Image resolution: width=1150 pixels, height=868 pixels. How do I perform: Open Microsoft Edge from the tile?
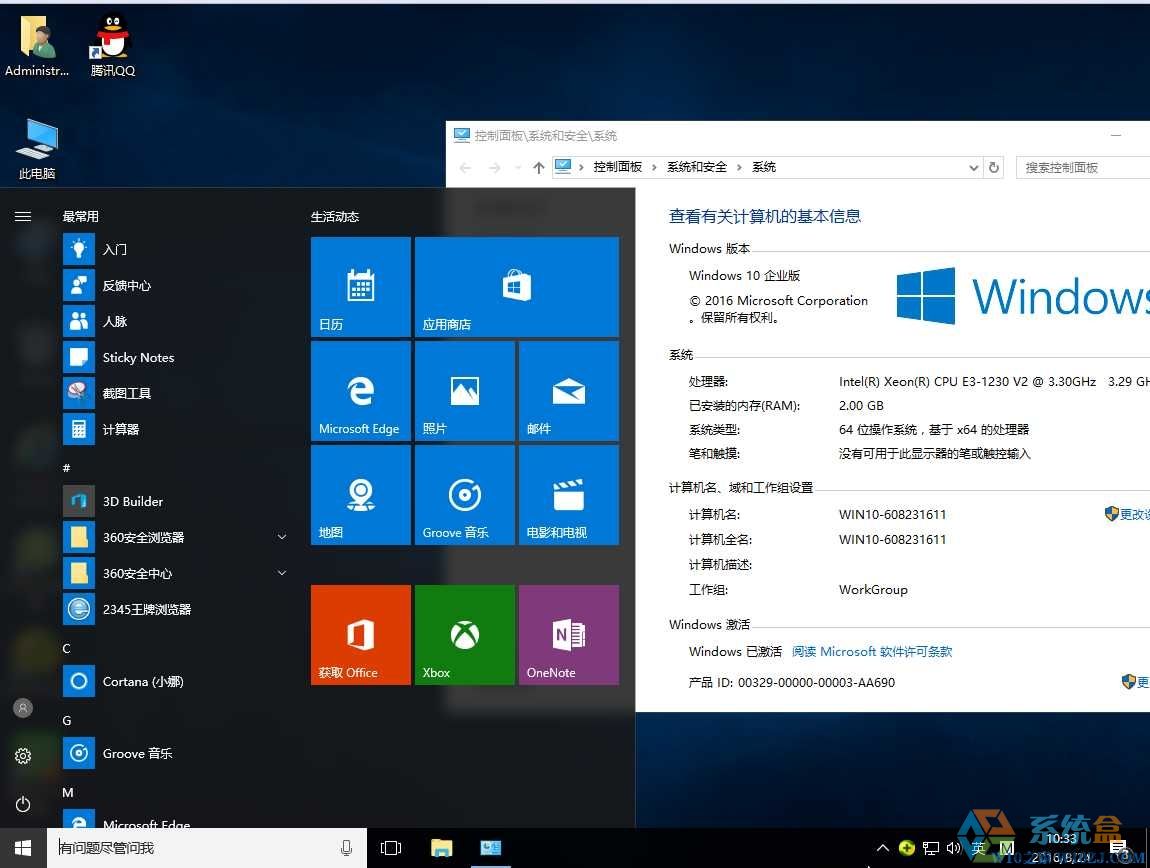click(x=360, y=390)
